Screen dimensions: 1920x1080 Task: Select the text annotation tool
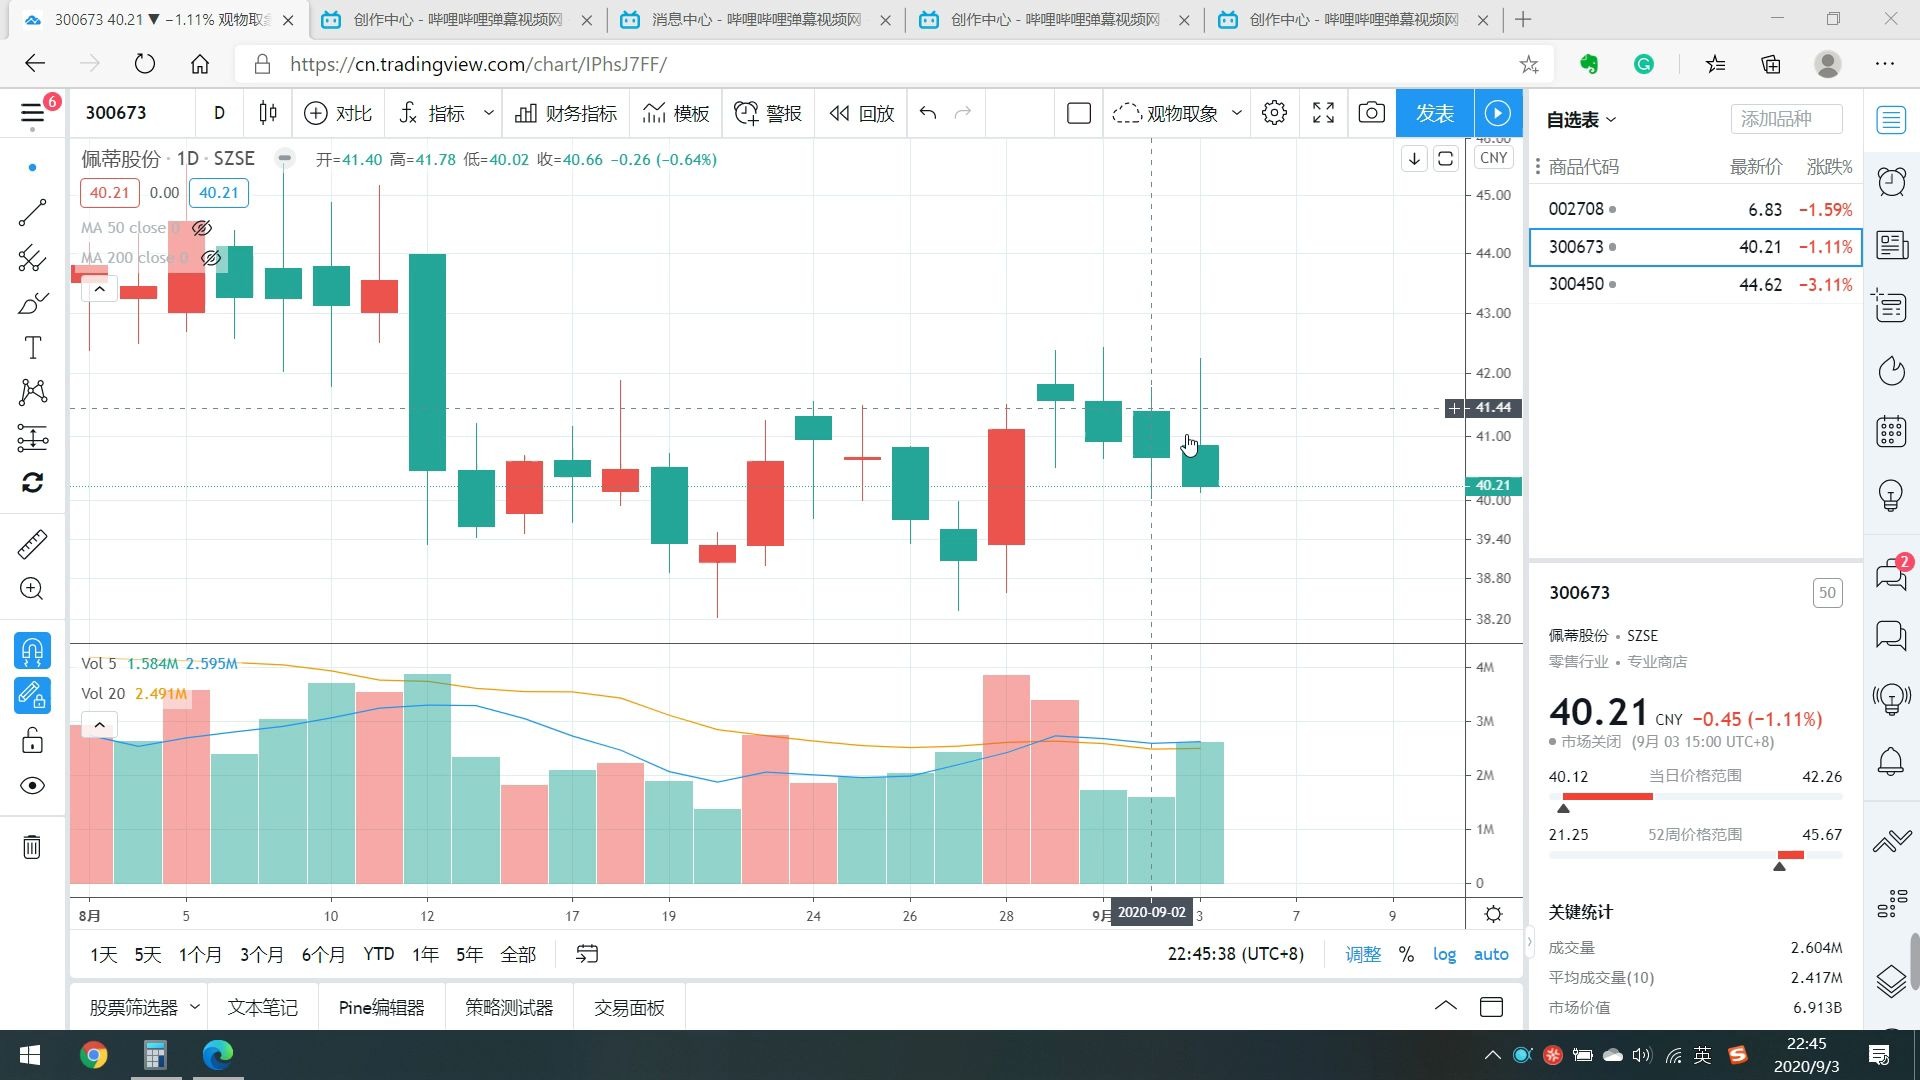32,348
